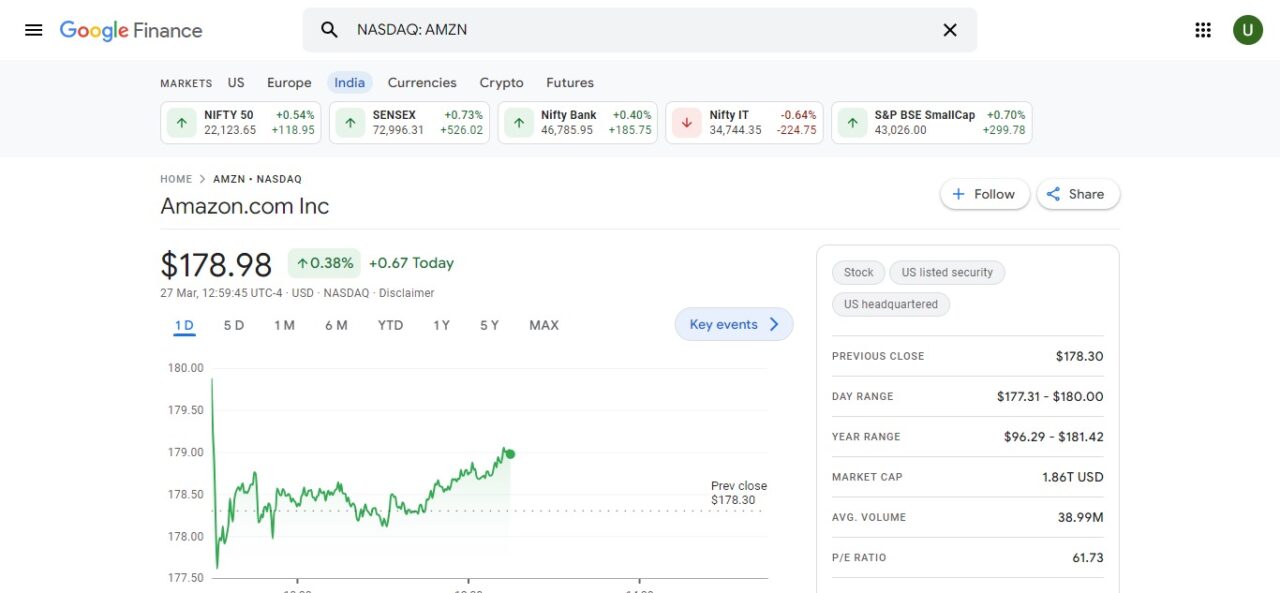Go to HOME breadcrumb link

click(x=176, y=179)
